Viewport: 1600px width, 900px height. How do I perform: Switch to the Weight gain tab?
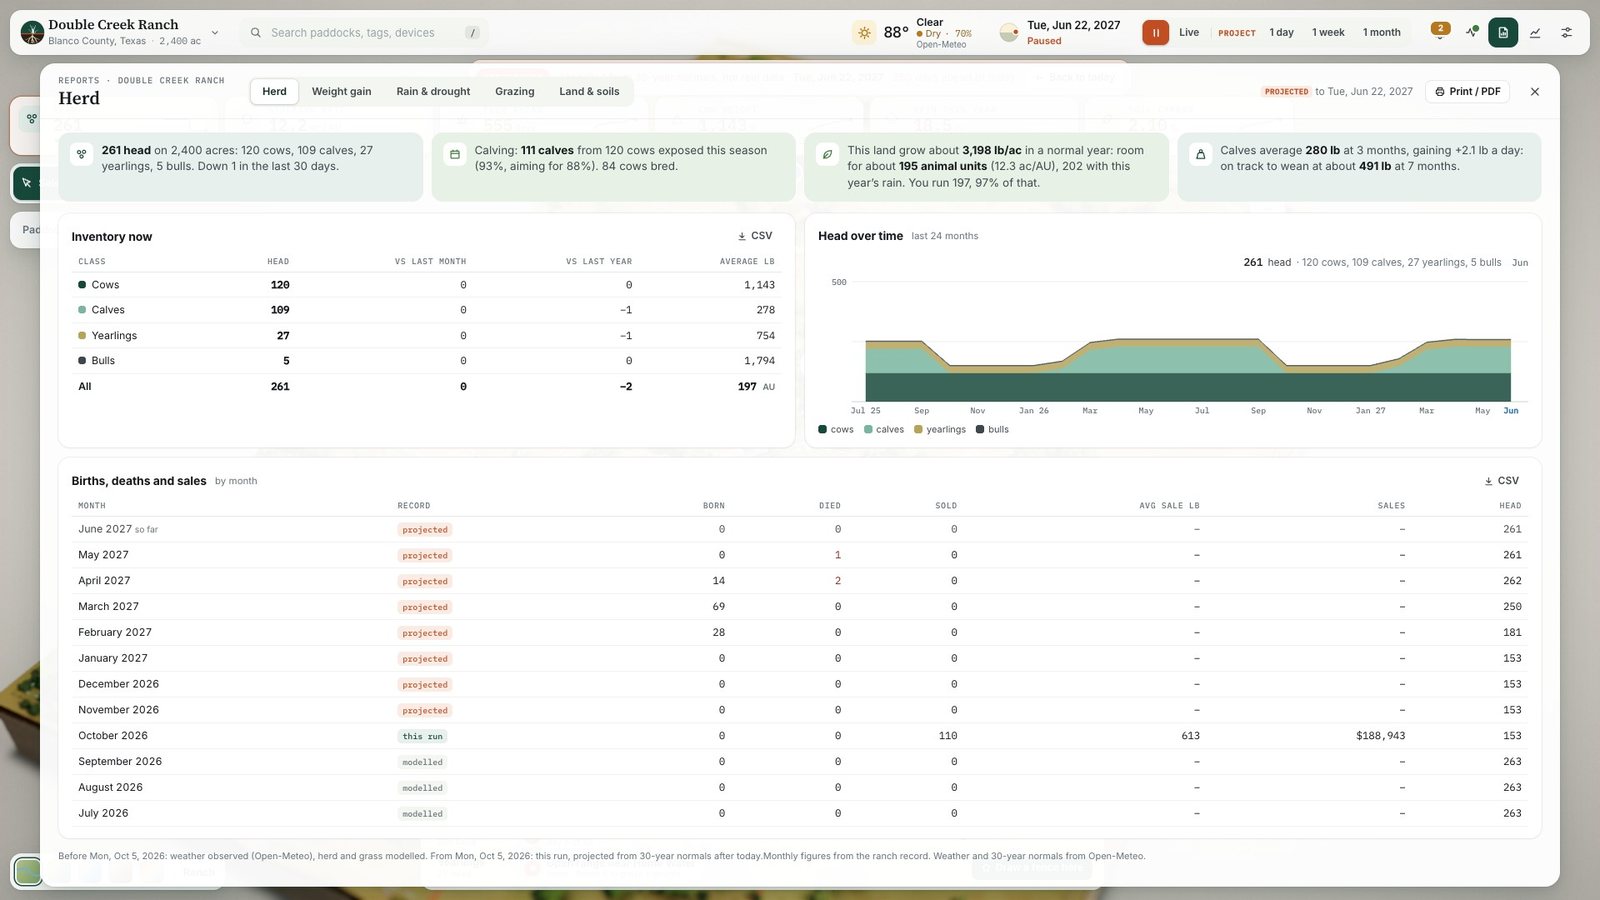pyautogui.click(x=341, y=91)
